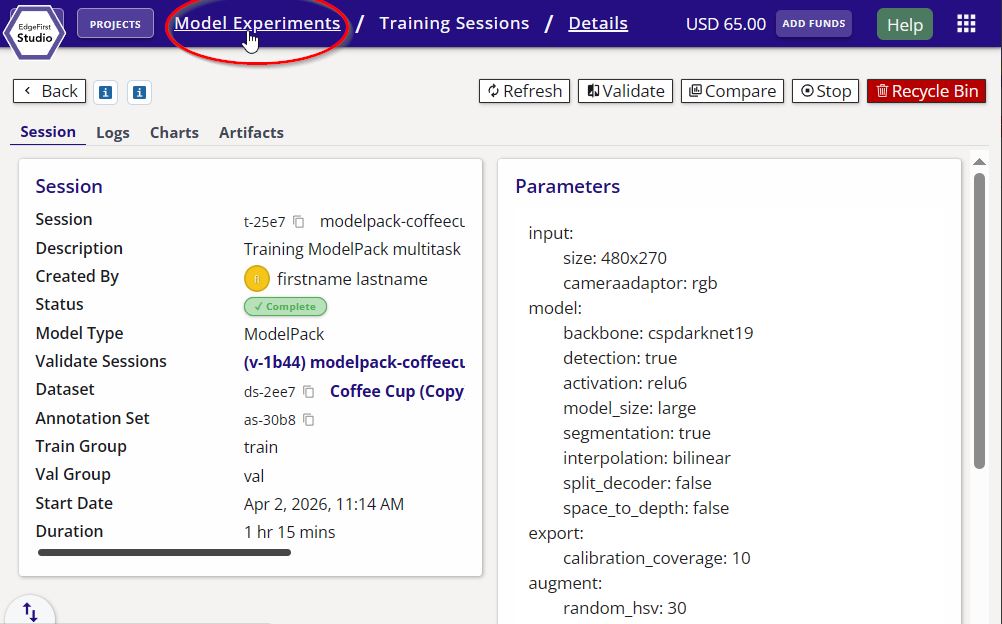This screenshot has height=624, width=1002.
Task: Click the second info icon beside Back
Action: 140,91
